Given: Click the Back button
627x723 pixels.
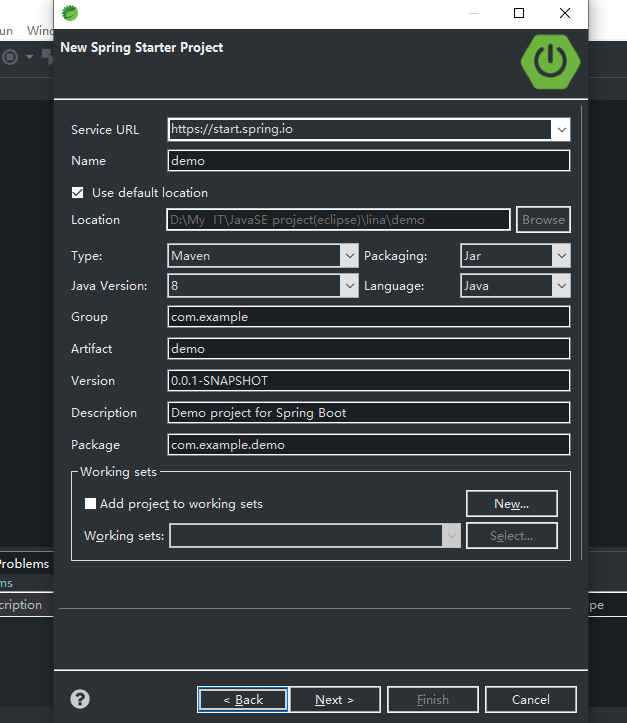Looking at the screenshot, I should (x=243, y=699).
